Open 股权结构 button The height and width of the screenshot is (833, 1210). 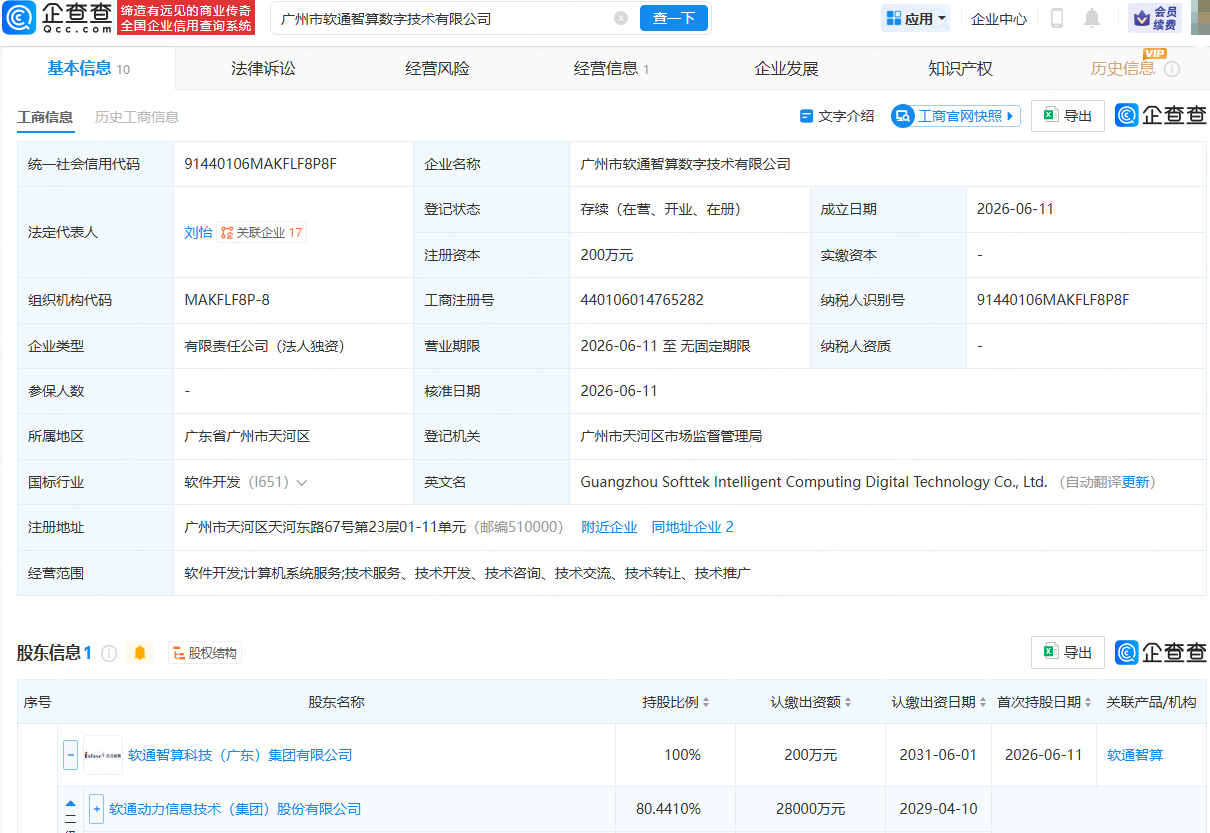pos(205,653)
